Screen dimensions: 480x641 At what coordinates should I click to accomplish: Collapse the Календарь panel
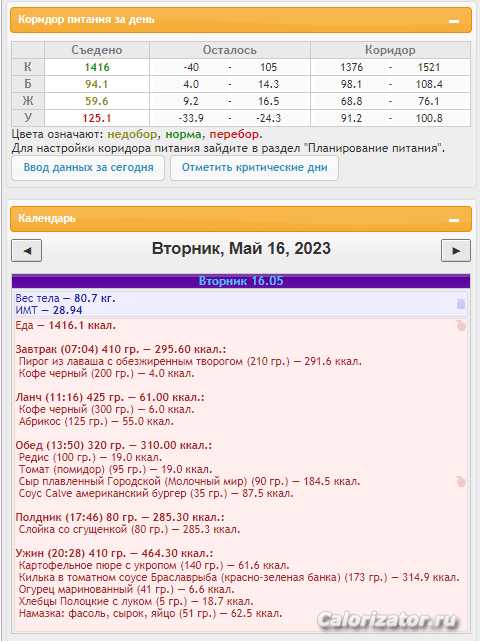[454, 220]
